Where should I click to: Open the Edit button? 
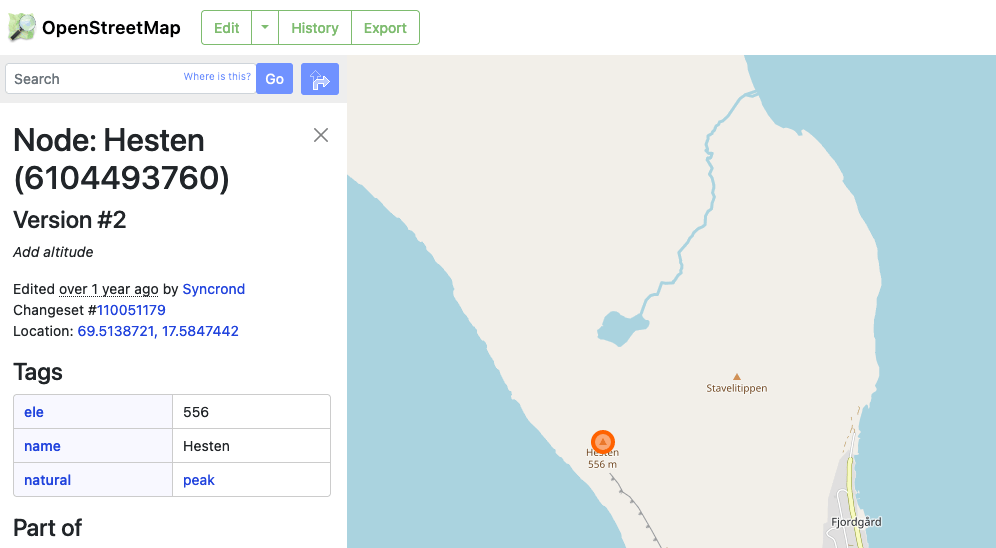pos(227,28)
